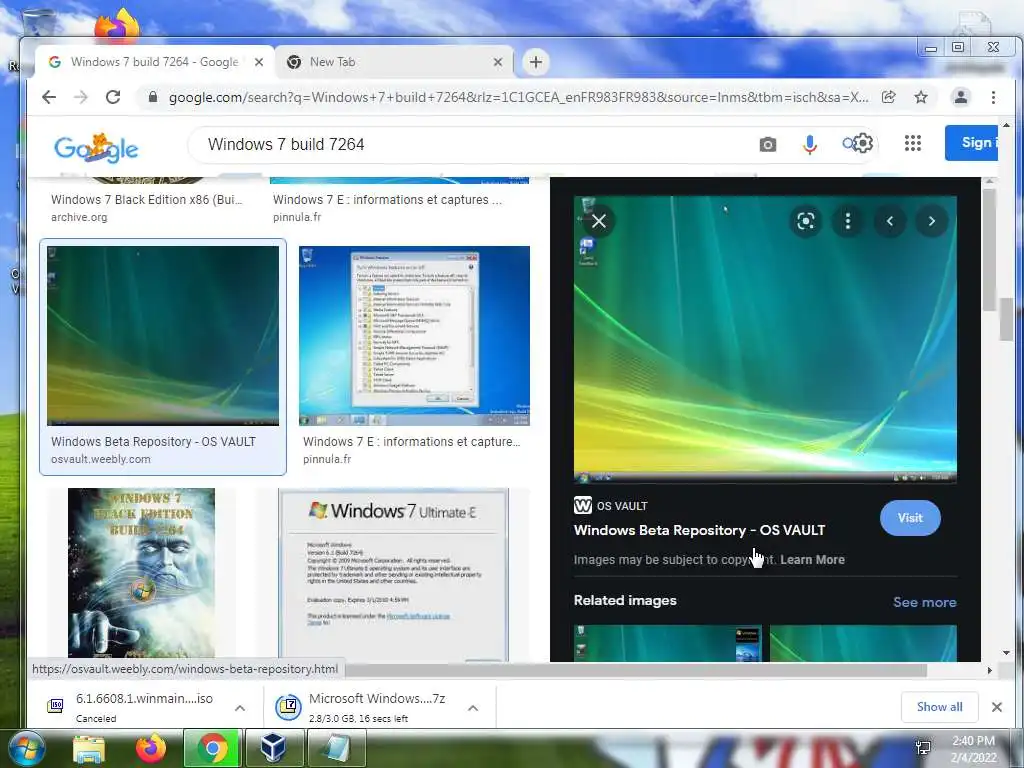Select the OS VAULT green wallpaper thumbnail
1024x768 pixels.
tap(163, 336)
